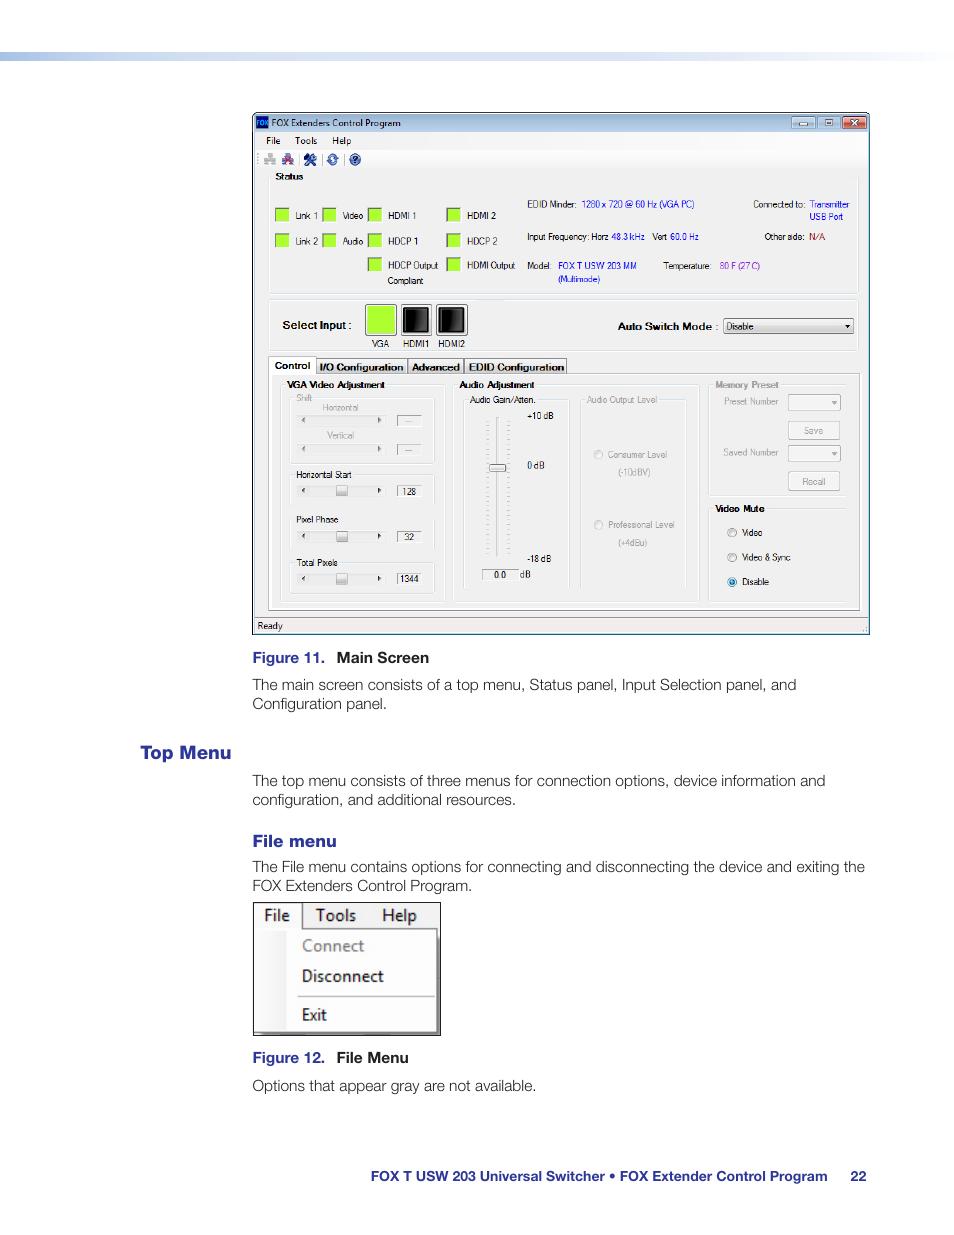Click Exit in the File menu figure
The height and width of the screenshot is (1235, 954).
314,1014
